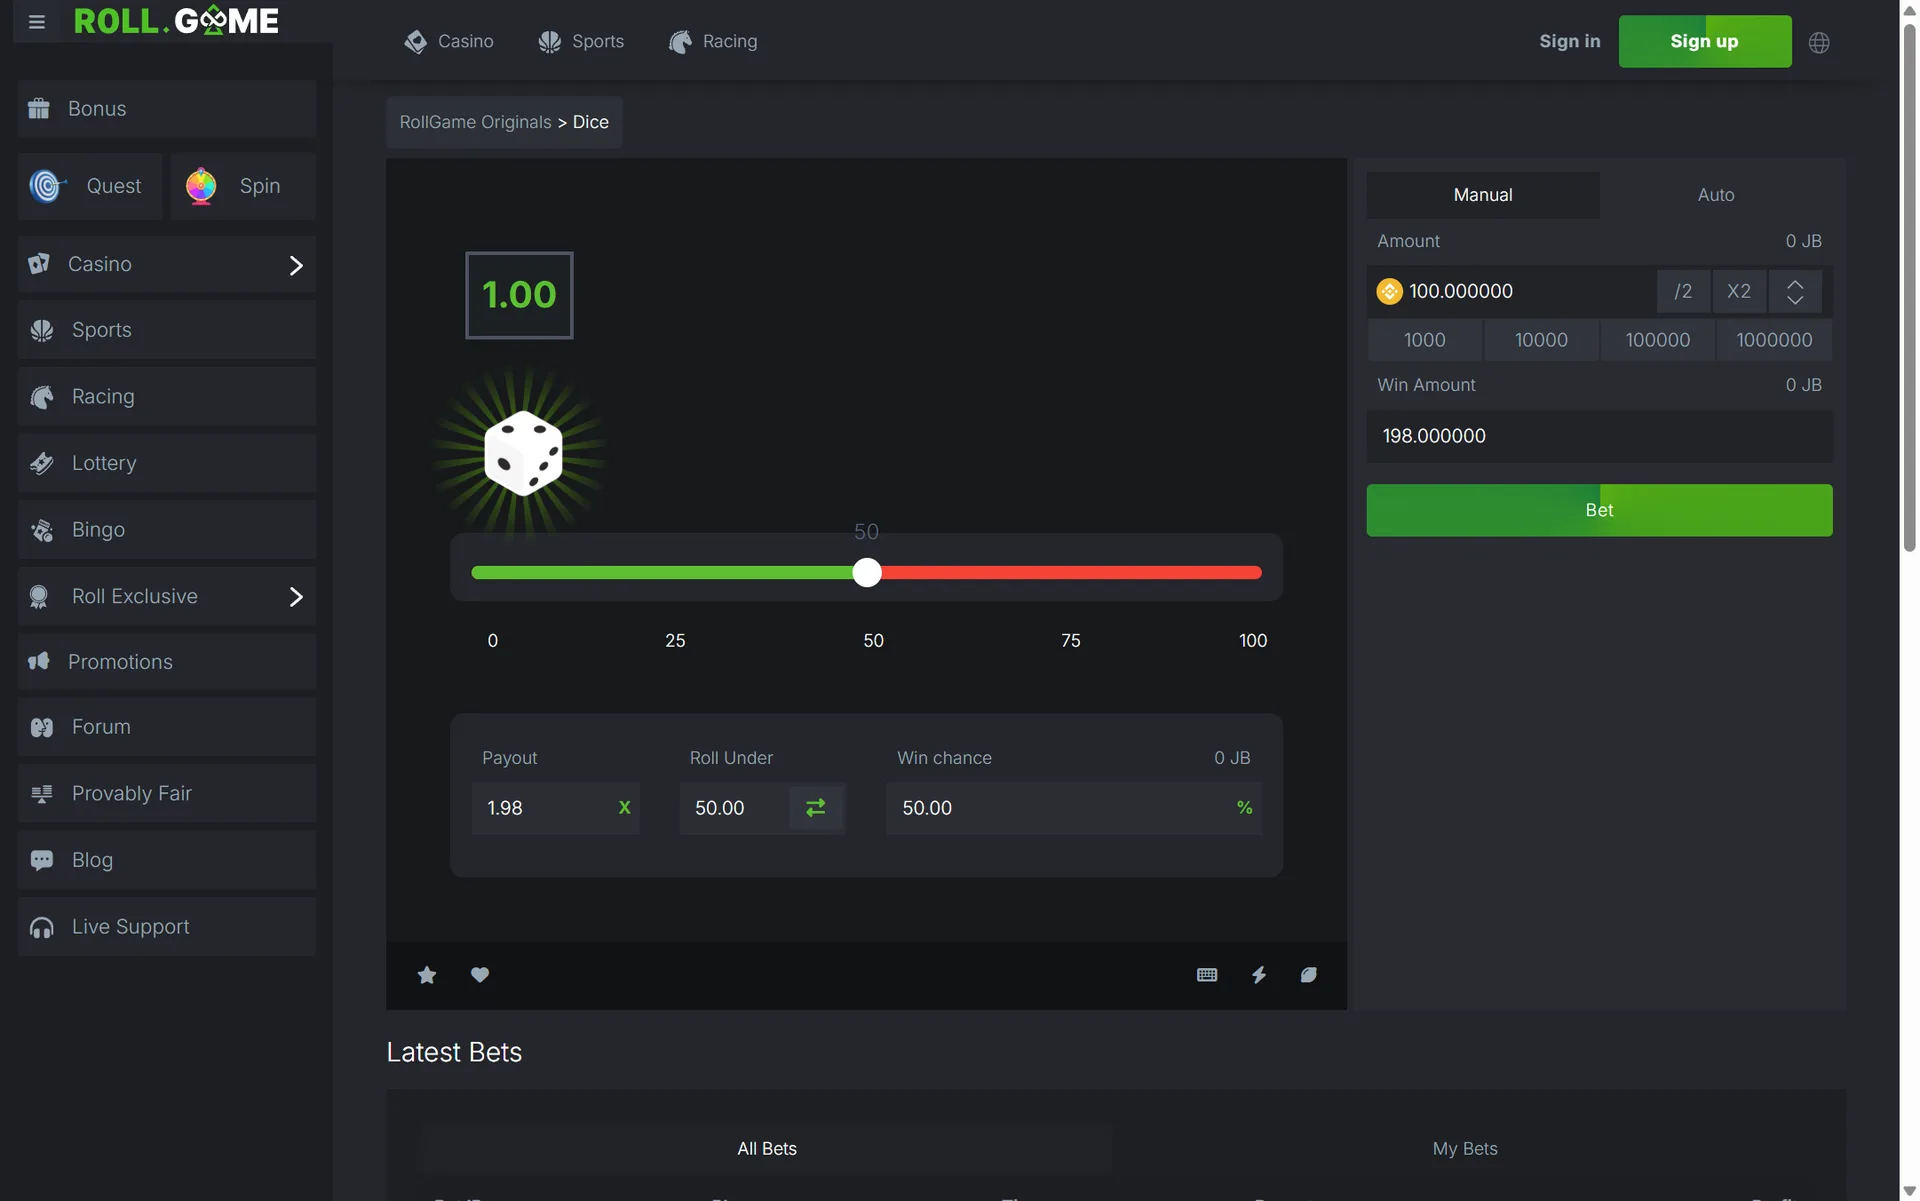The width and height of the screenshot is (1920, 1201).
Task: Click the Quest target icon
Action: click(x=46, y=186)
